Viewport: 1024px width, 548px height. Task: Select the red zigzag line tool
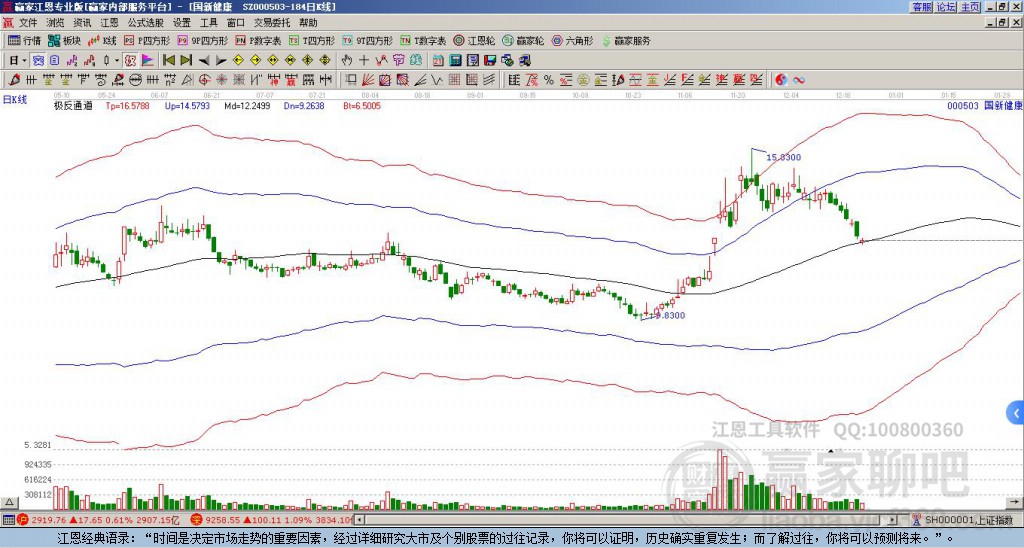pyautogui.click(x=381, y=61)
